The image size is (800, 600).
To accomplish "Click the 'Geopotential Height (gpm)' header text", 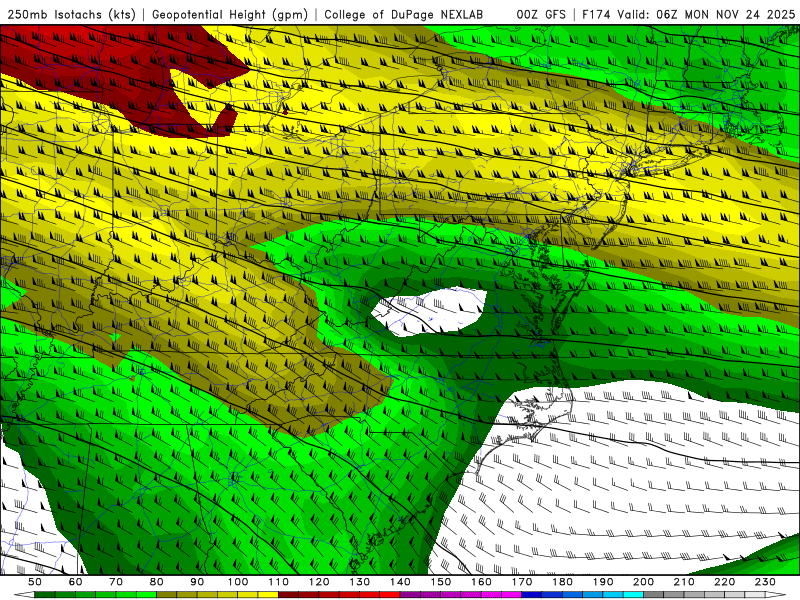I will click(x=230, y=15).
